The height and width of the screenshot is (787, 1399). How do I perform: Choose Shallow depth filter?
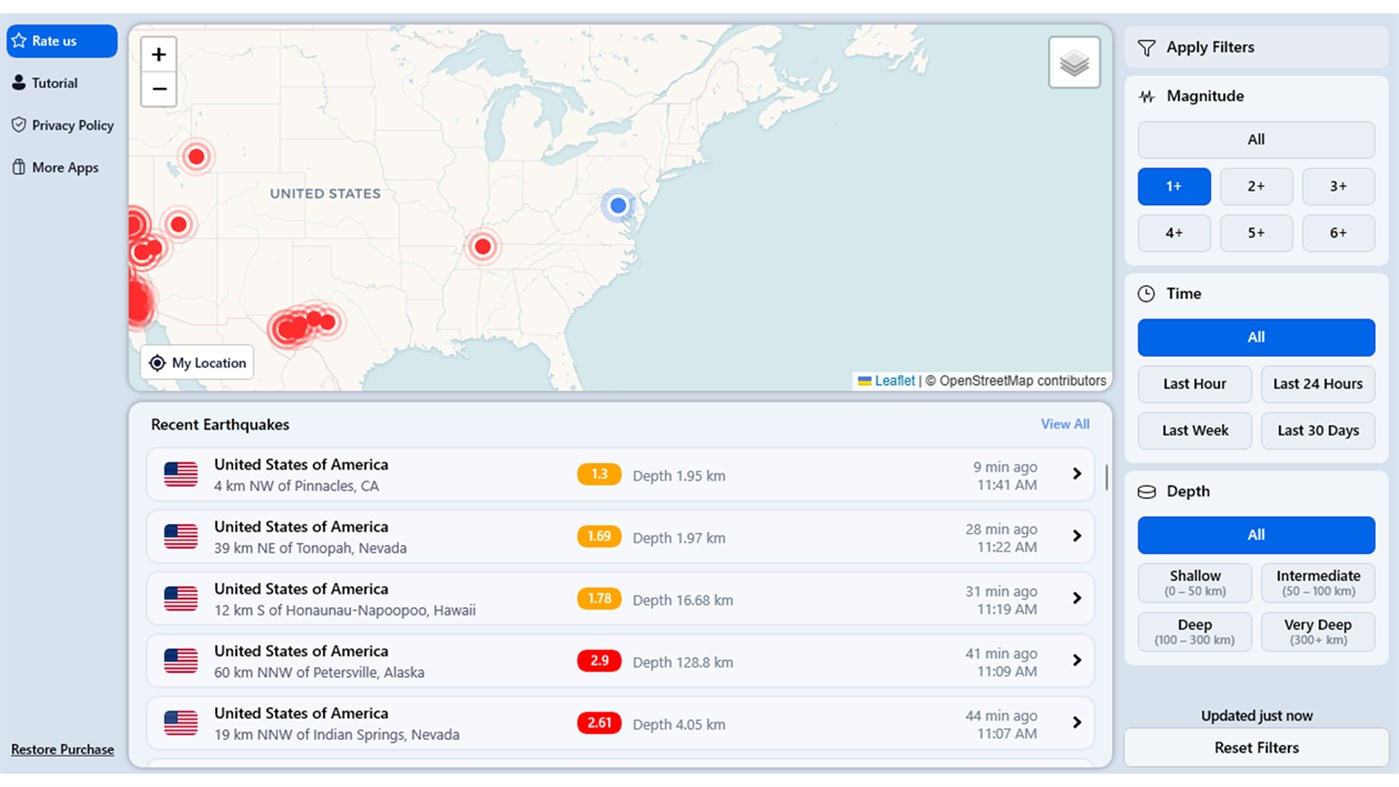tap(1195, 583)
